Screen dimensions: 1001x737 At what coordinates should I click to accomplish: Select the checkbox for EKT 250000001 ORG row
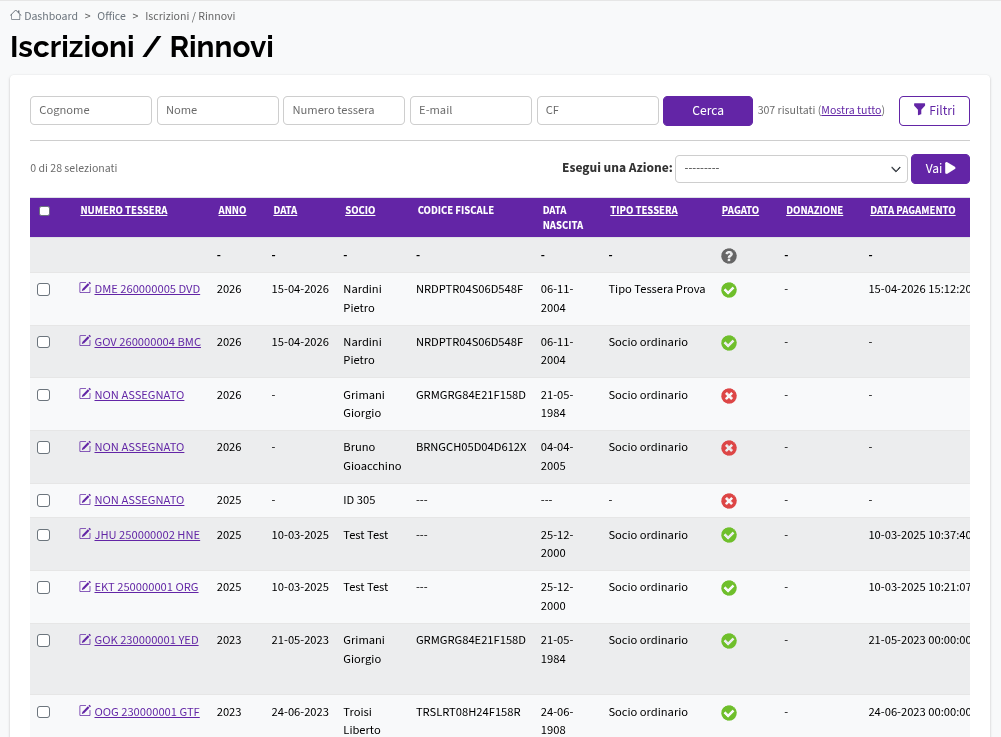(x=43, y=588)
